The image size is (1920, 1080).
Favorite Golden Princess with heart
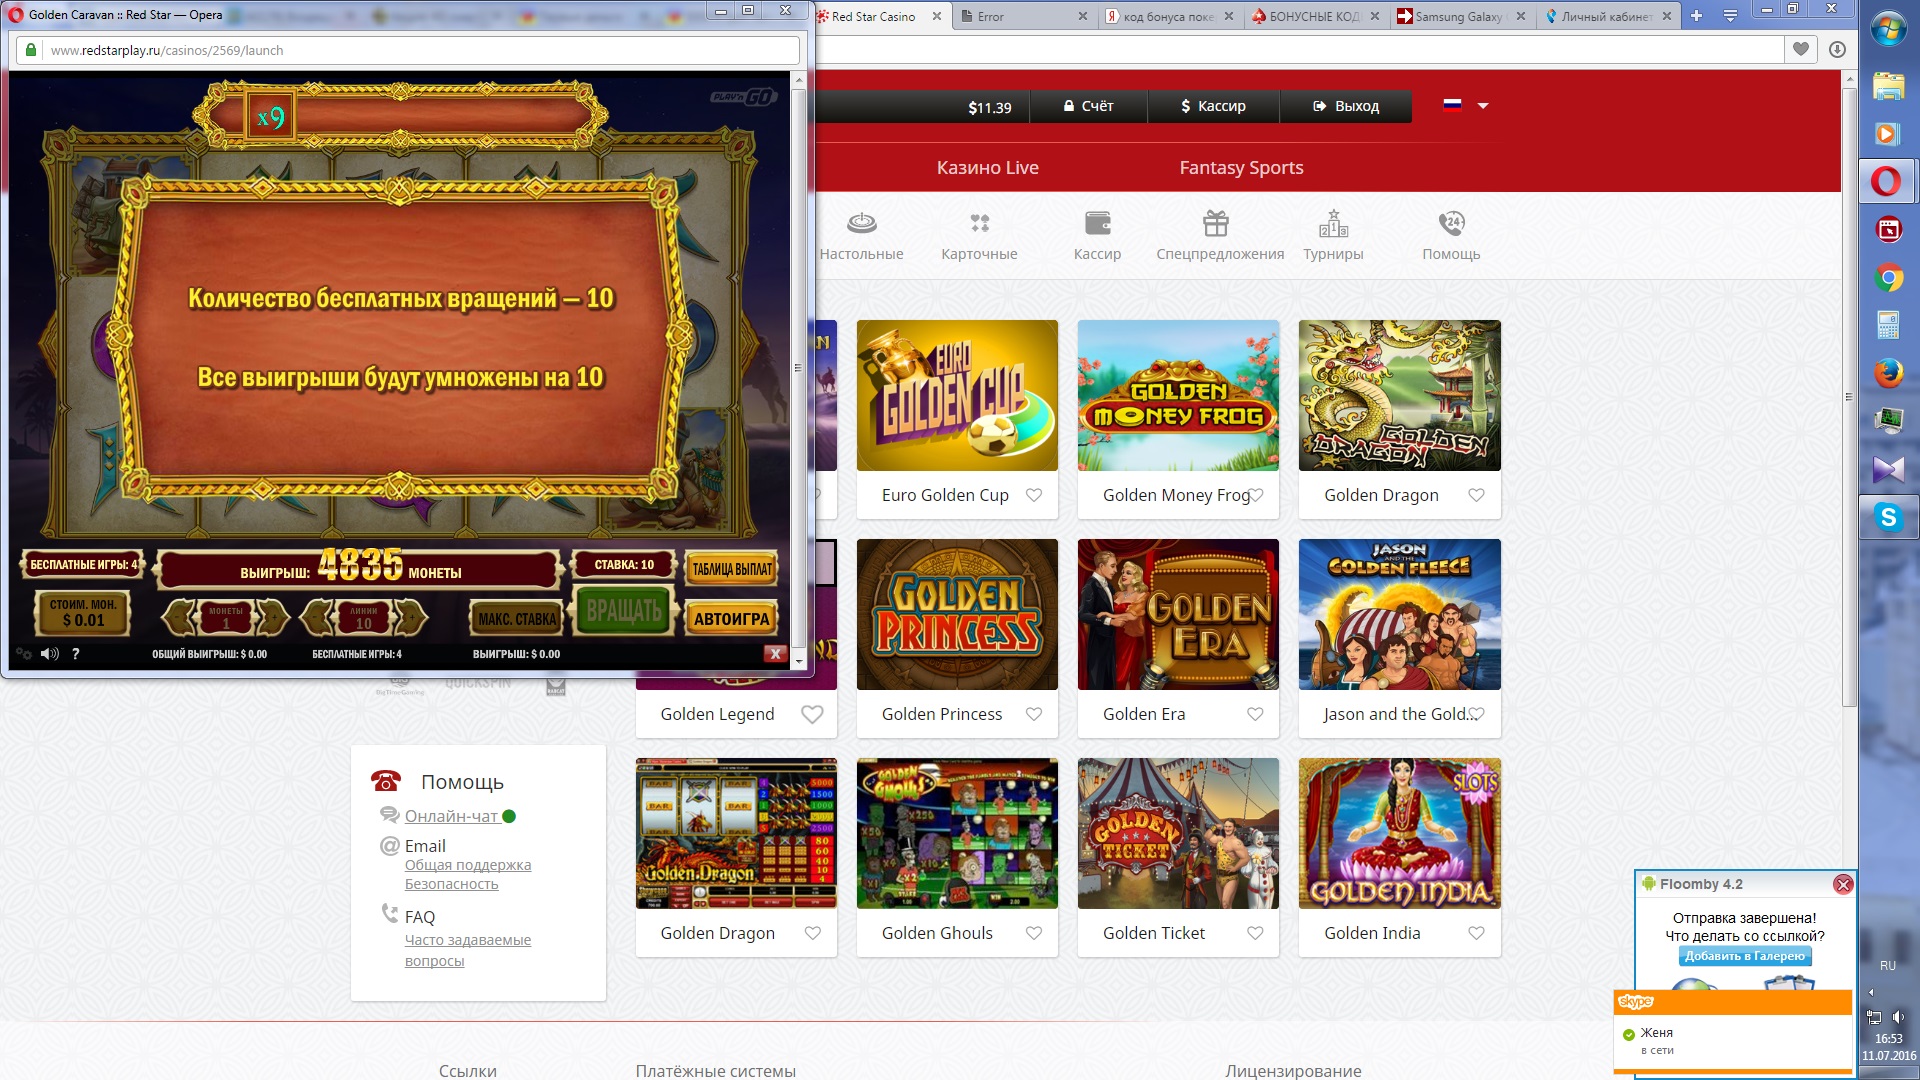[1034, 714]
